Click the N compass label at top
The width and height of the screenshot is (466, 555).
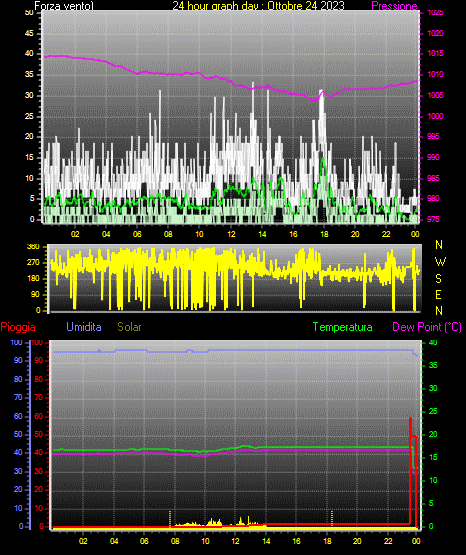(439, 245)
